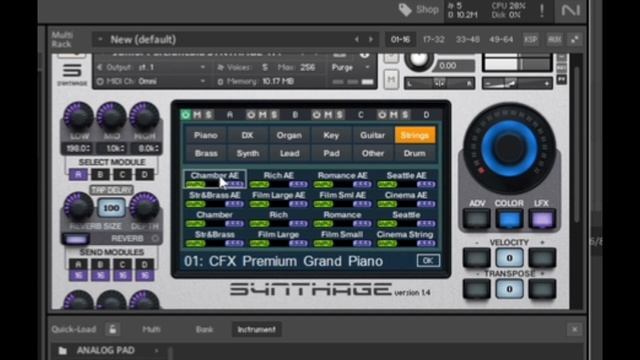Confirm with the OK button
Image resolution: width=640 pixels, height=360 pixels.
click(x=428, y=261)
